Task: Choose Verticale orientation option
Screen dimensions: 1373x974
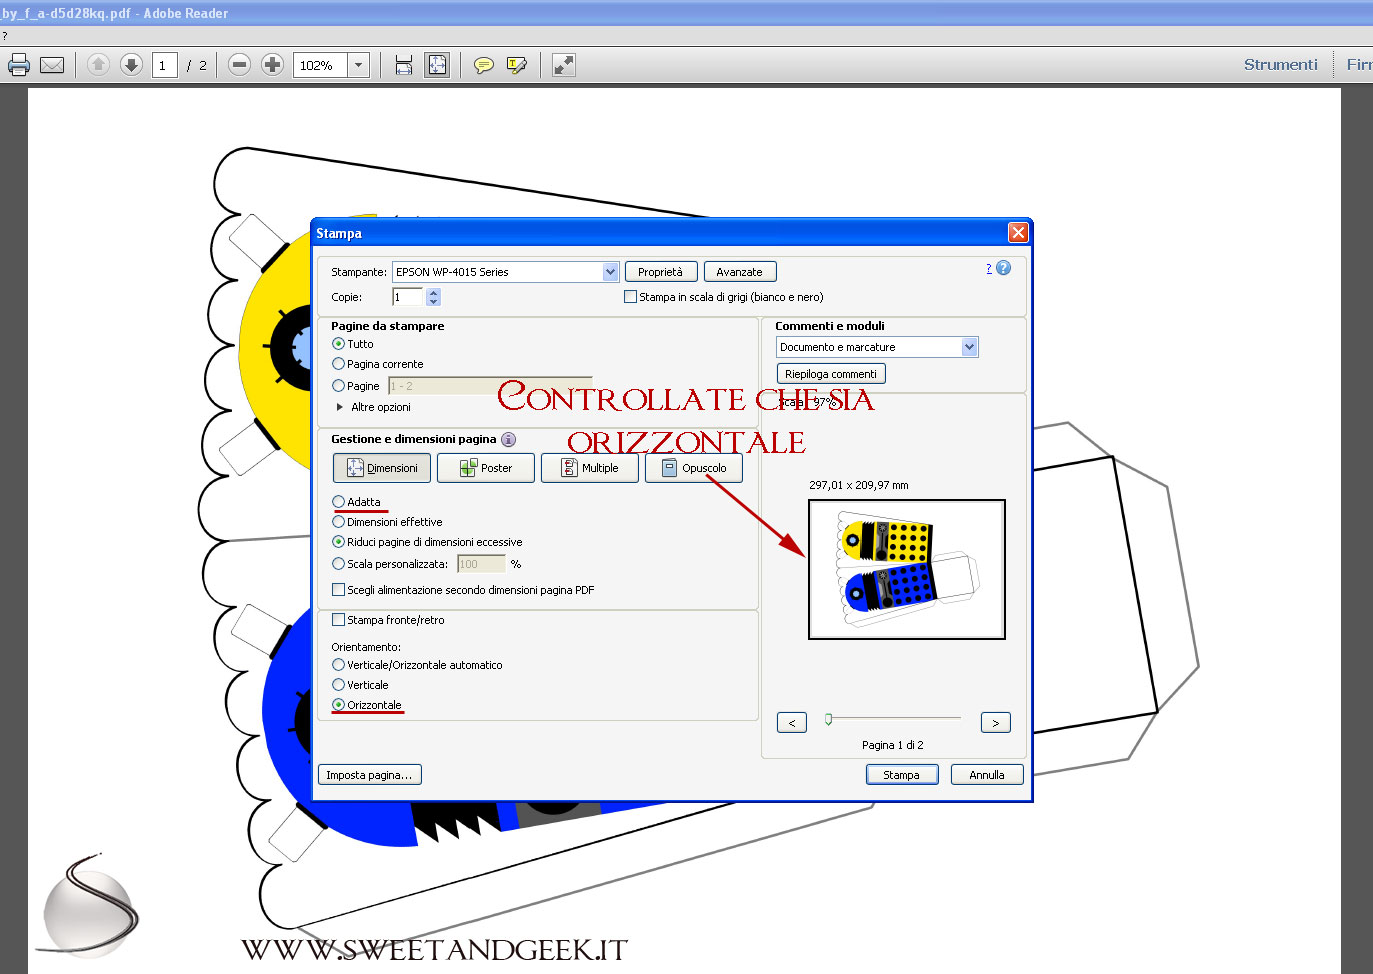Action: coord(339,685)
